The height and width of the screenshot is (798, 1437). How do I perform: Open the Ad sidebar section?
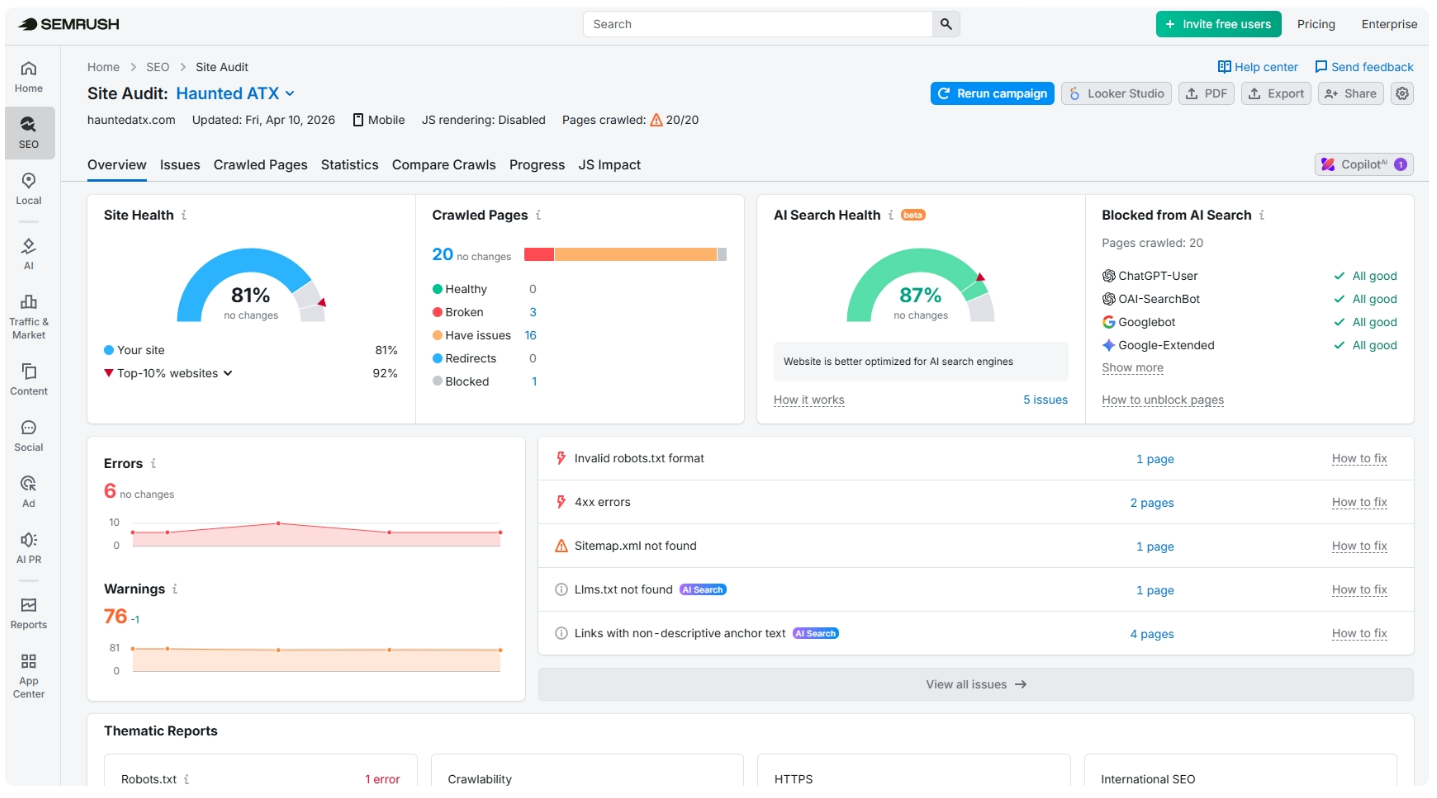click(x=29, y=492)
